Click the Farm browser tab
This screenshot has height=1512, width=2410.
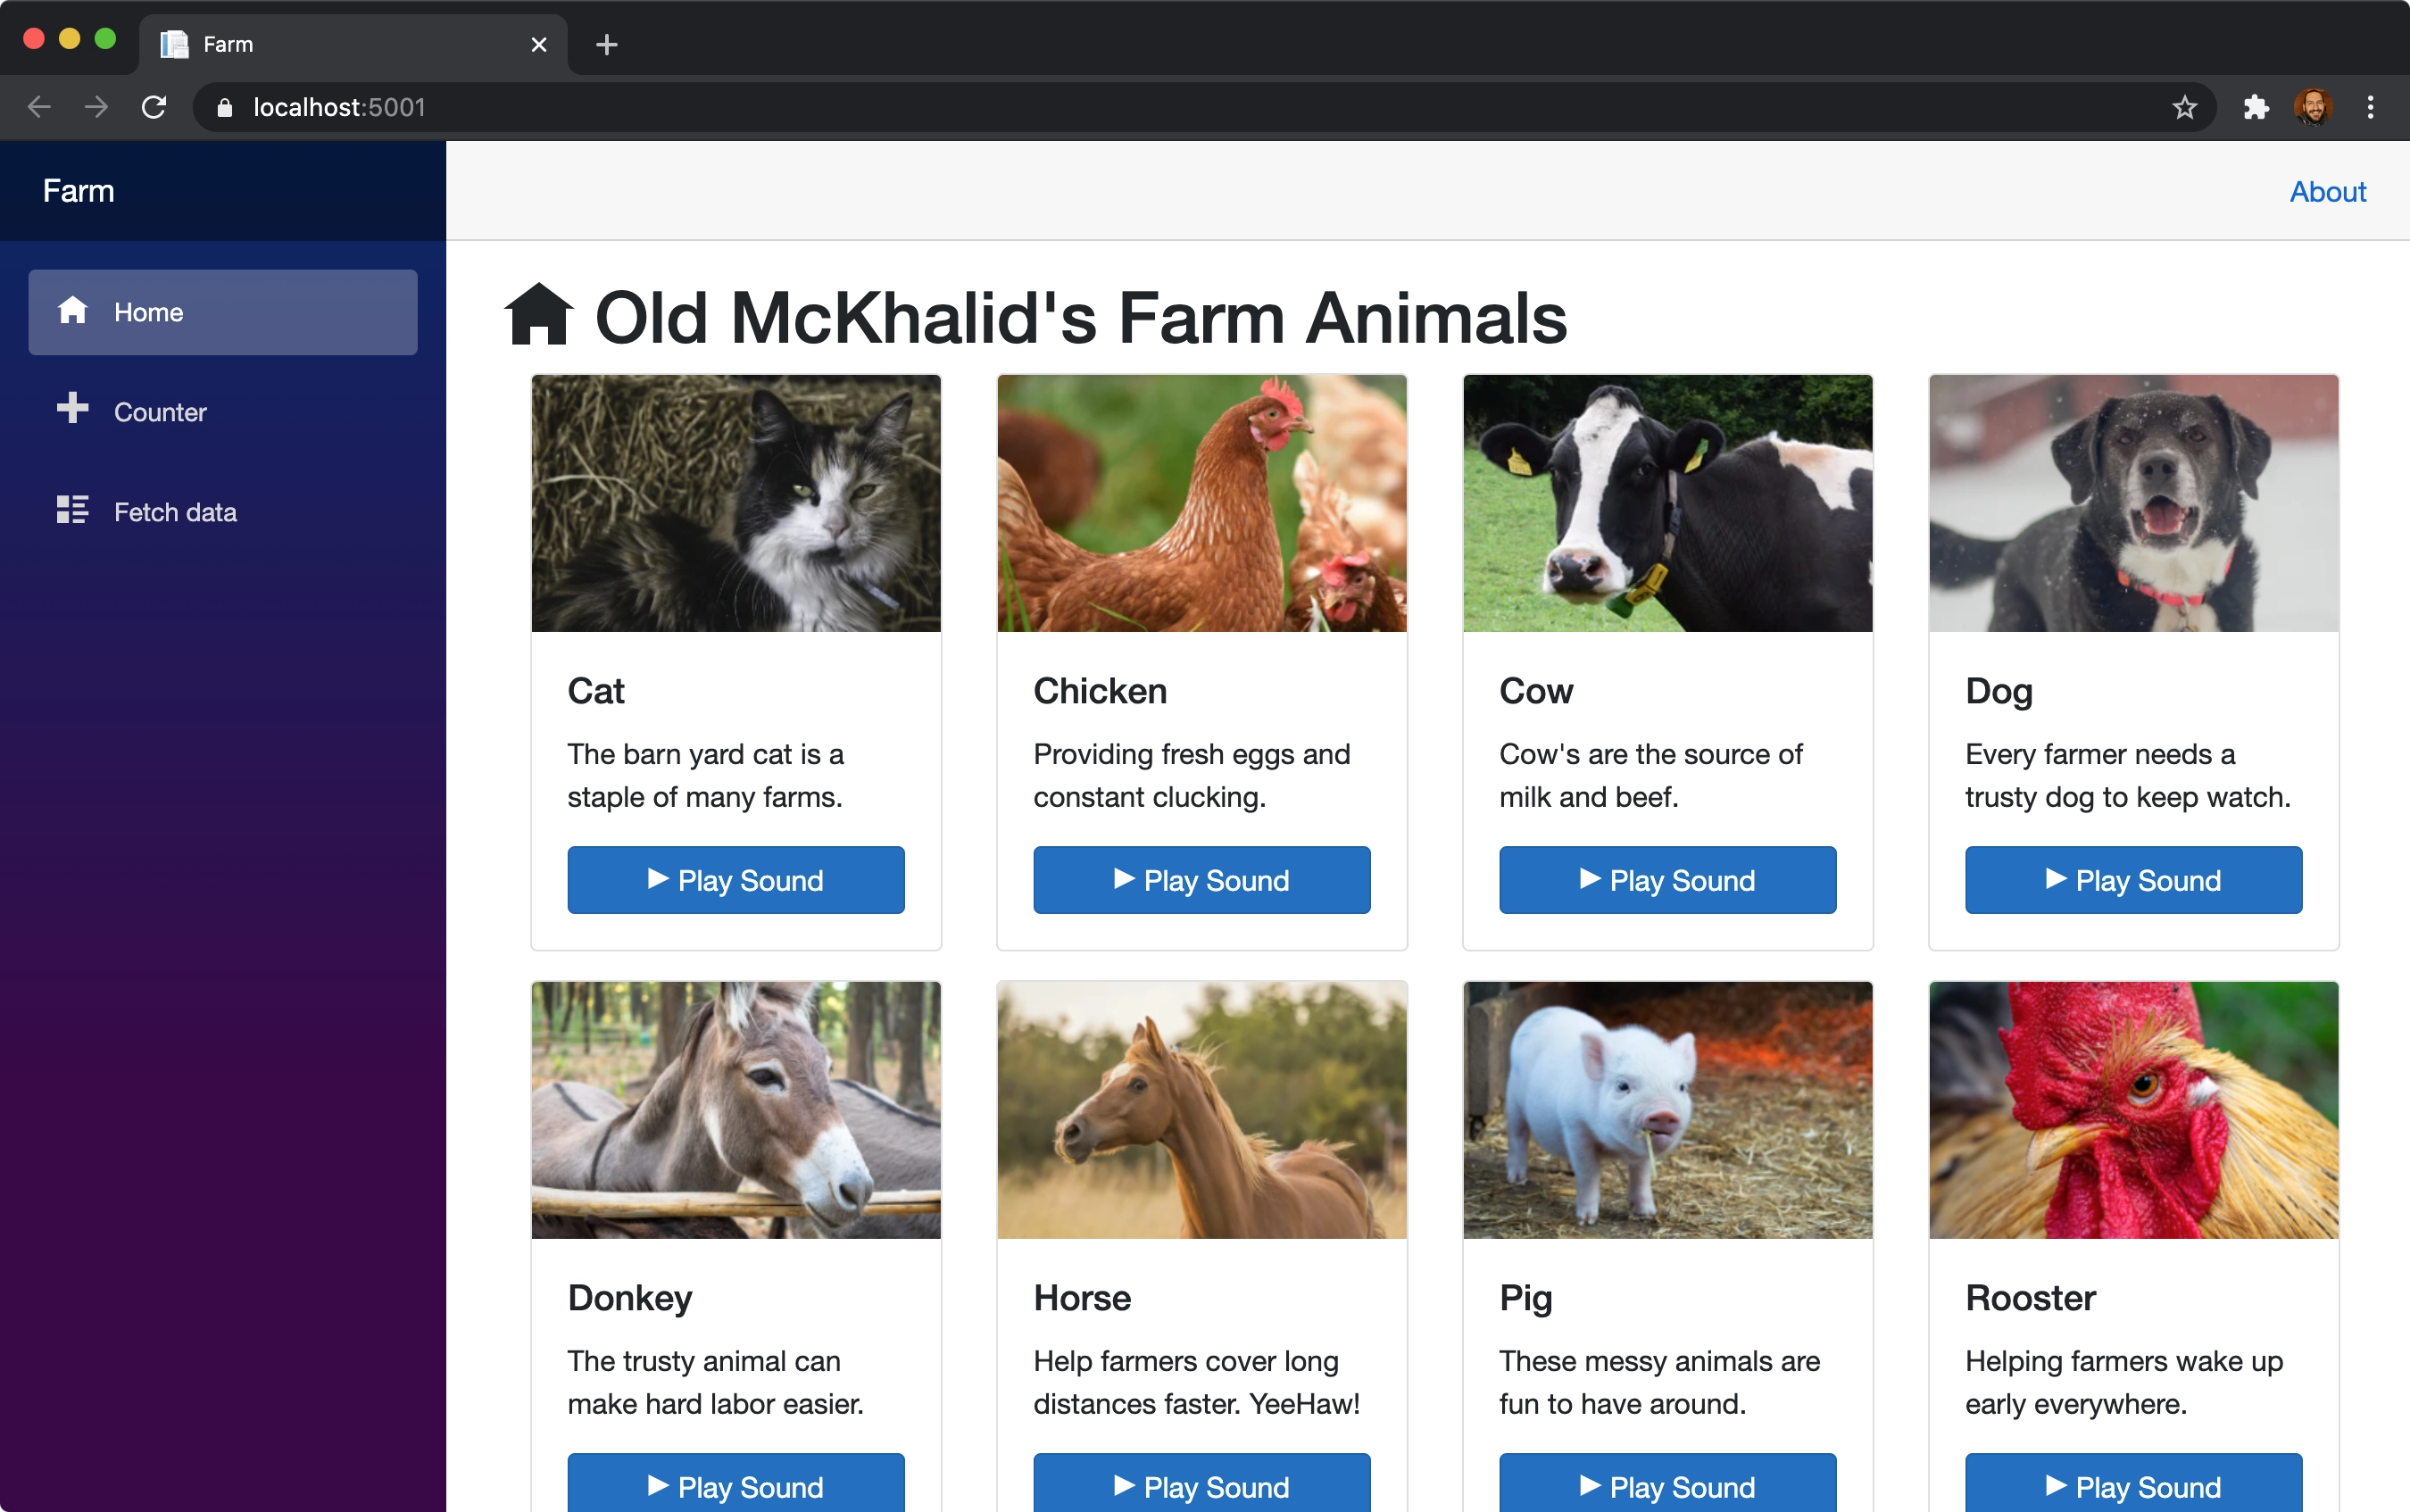pos(348,44)
